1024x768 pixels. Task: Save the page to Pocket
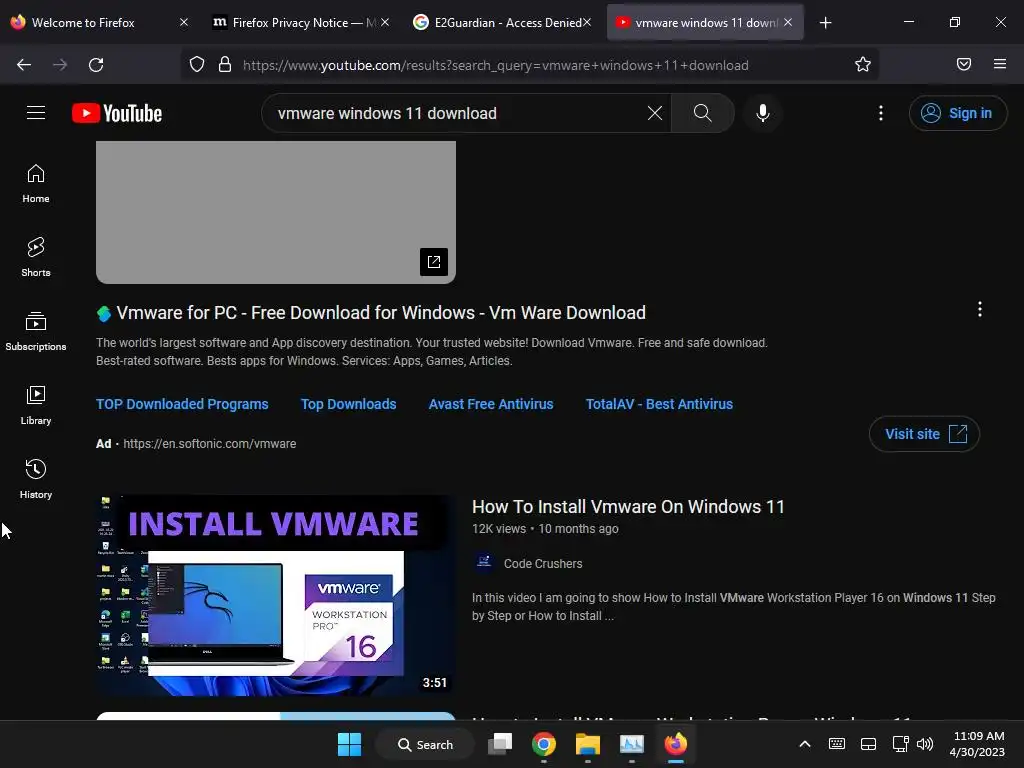coord(963,64)
